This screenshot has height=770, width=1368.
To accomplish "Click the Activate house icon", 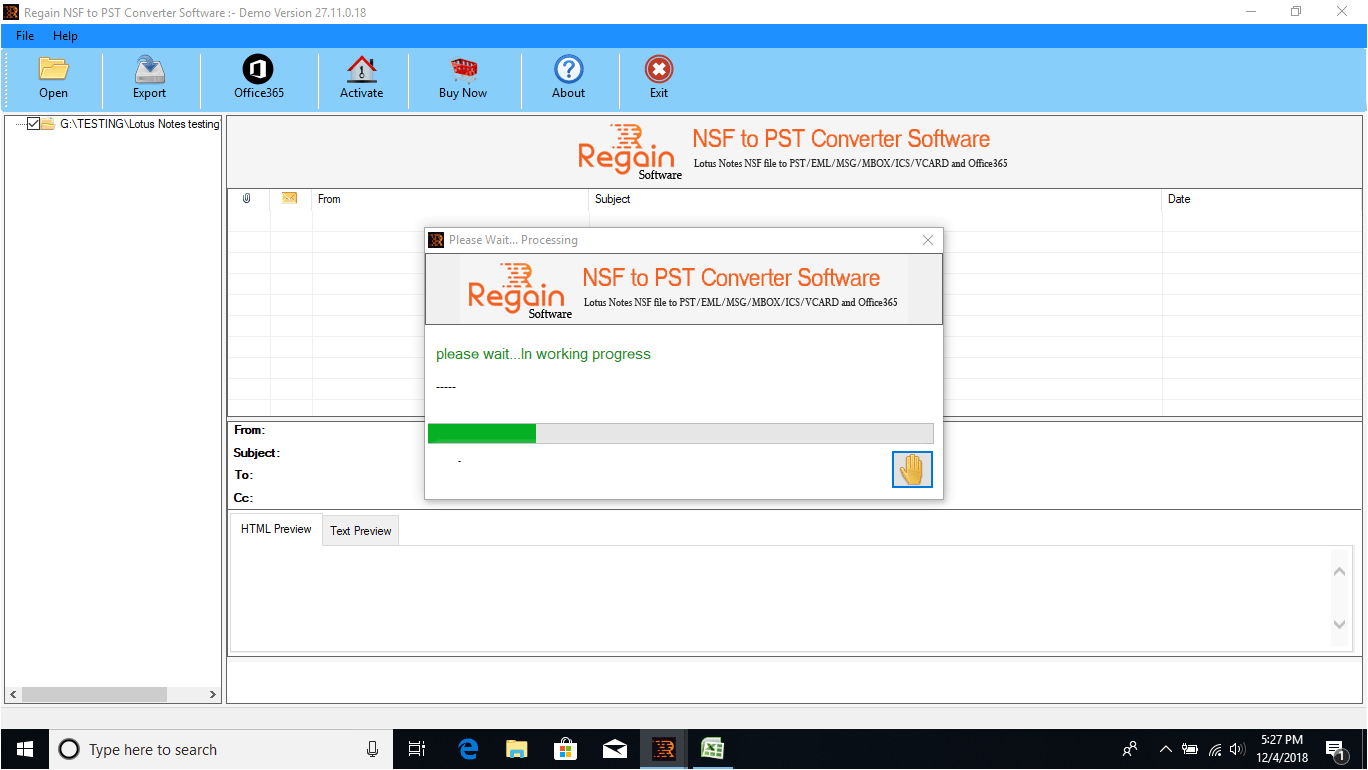I will 361,78.
